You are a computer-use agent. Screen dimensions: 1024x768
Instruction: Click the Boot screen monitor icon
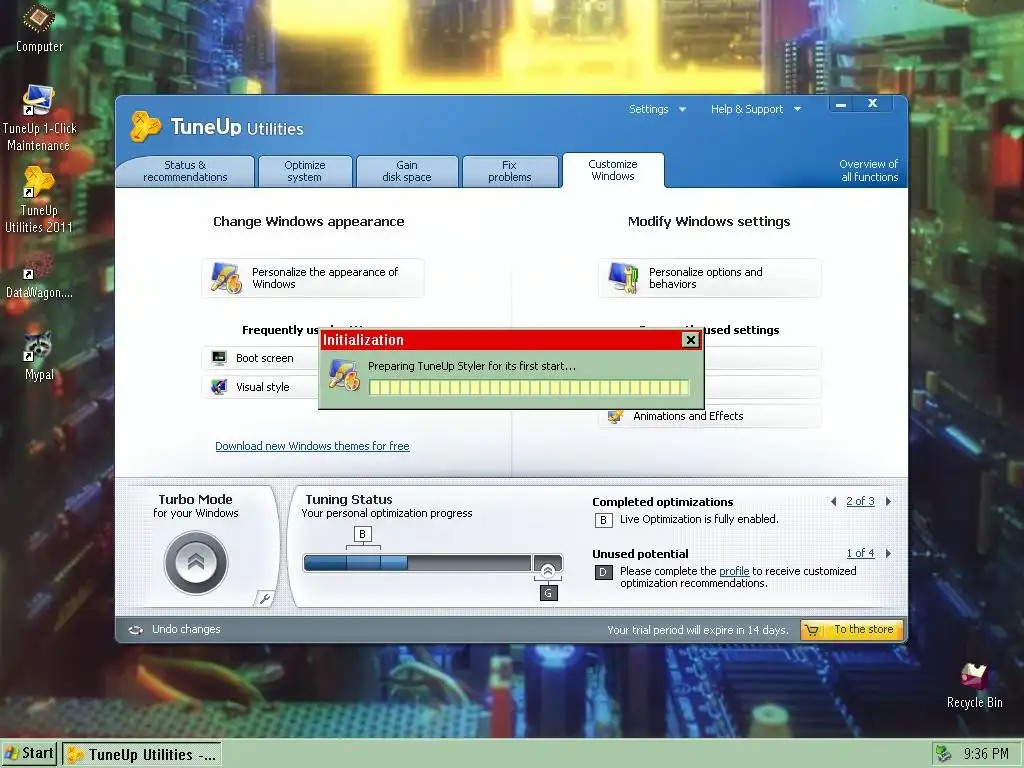(x=219, y=358)
